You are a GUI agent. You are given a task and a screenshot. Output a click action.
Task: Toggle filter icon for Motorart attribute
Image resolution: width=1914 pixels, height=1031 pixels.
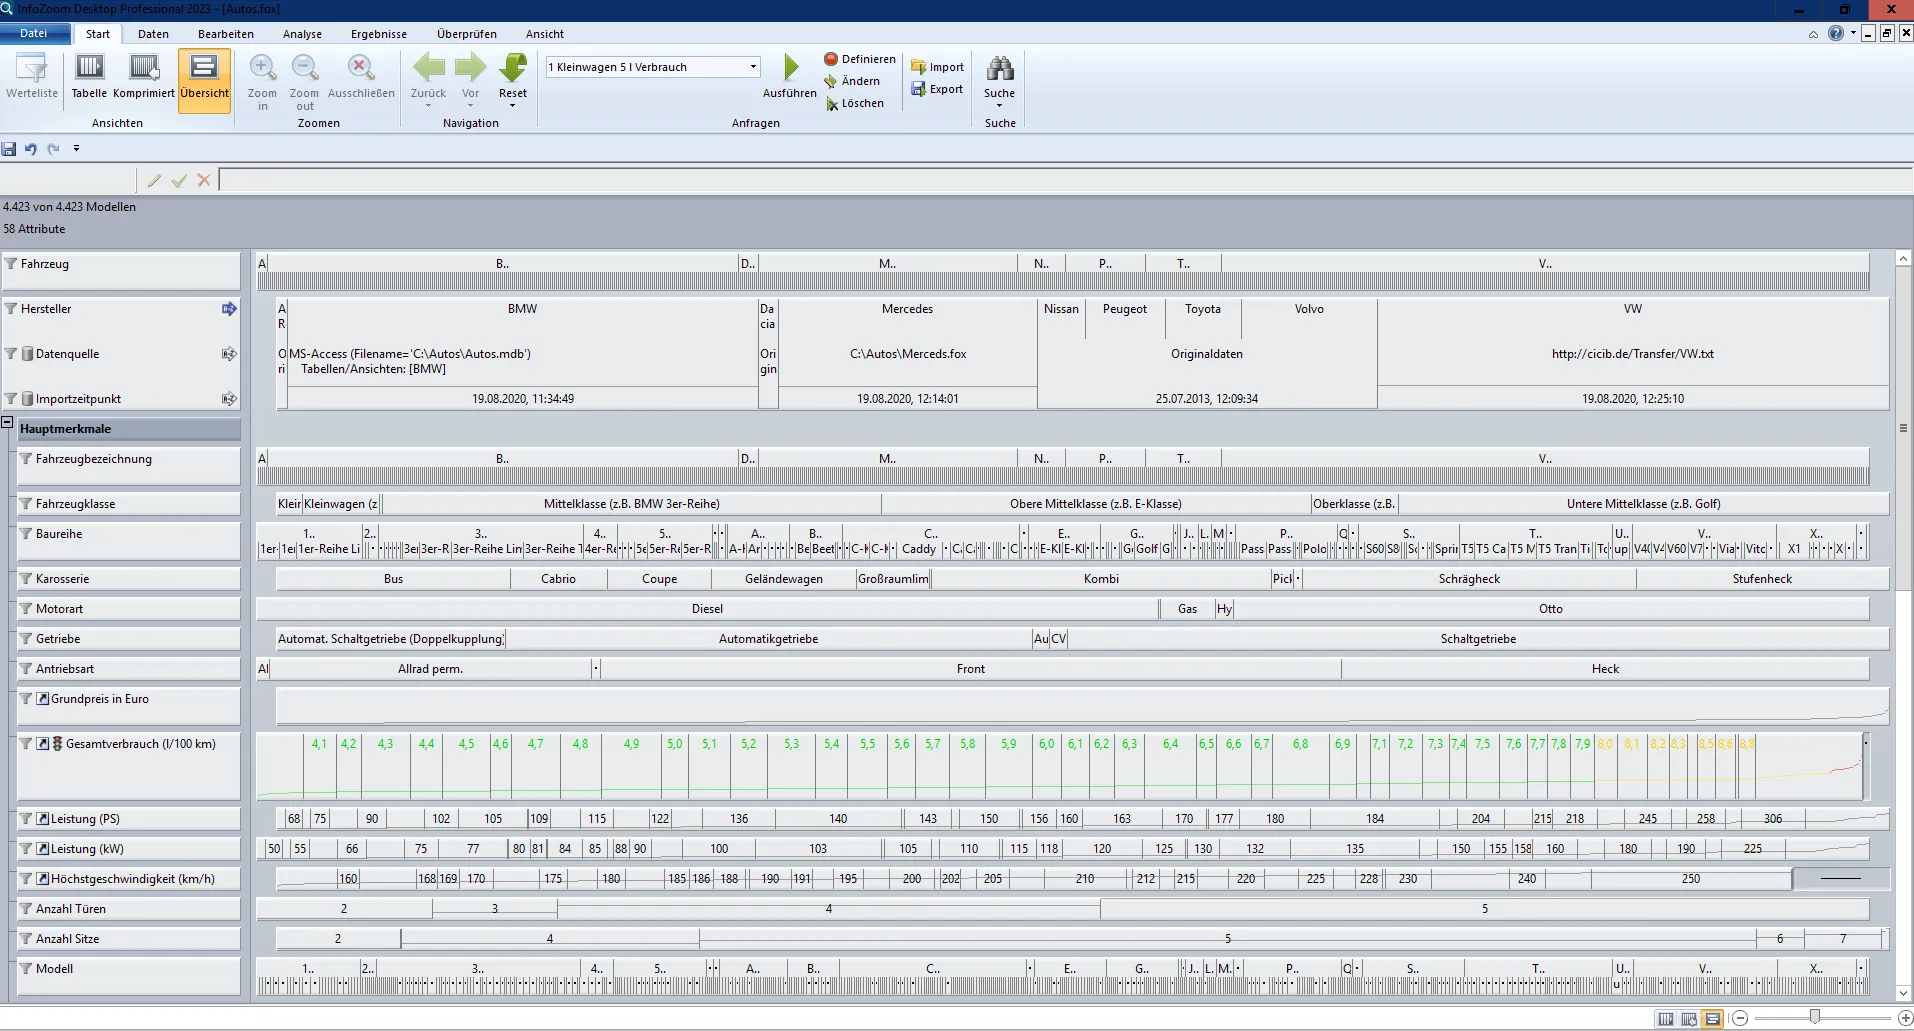[x=27, y=609]
